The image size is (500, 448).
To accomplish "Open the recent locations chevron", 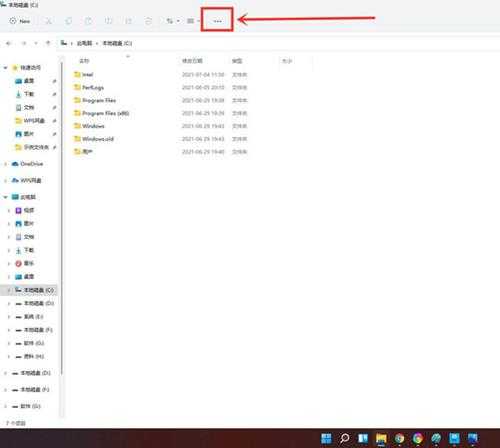I will click(36, 43).
